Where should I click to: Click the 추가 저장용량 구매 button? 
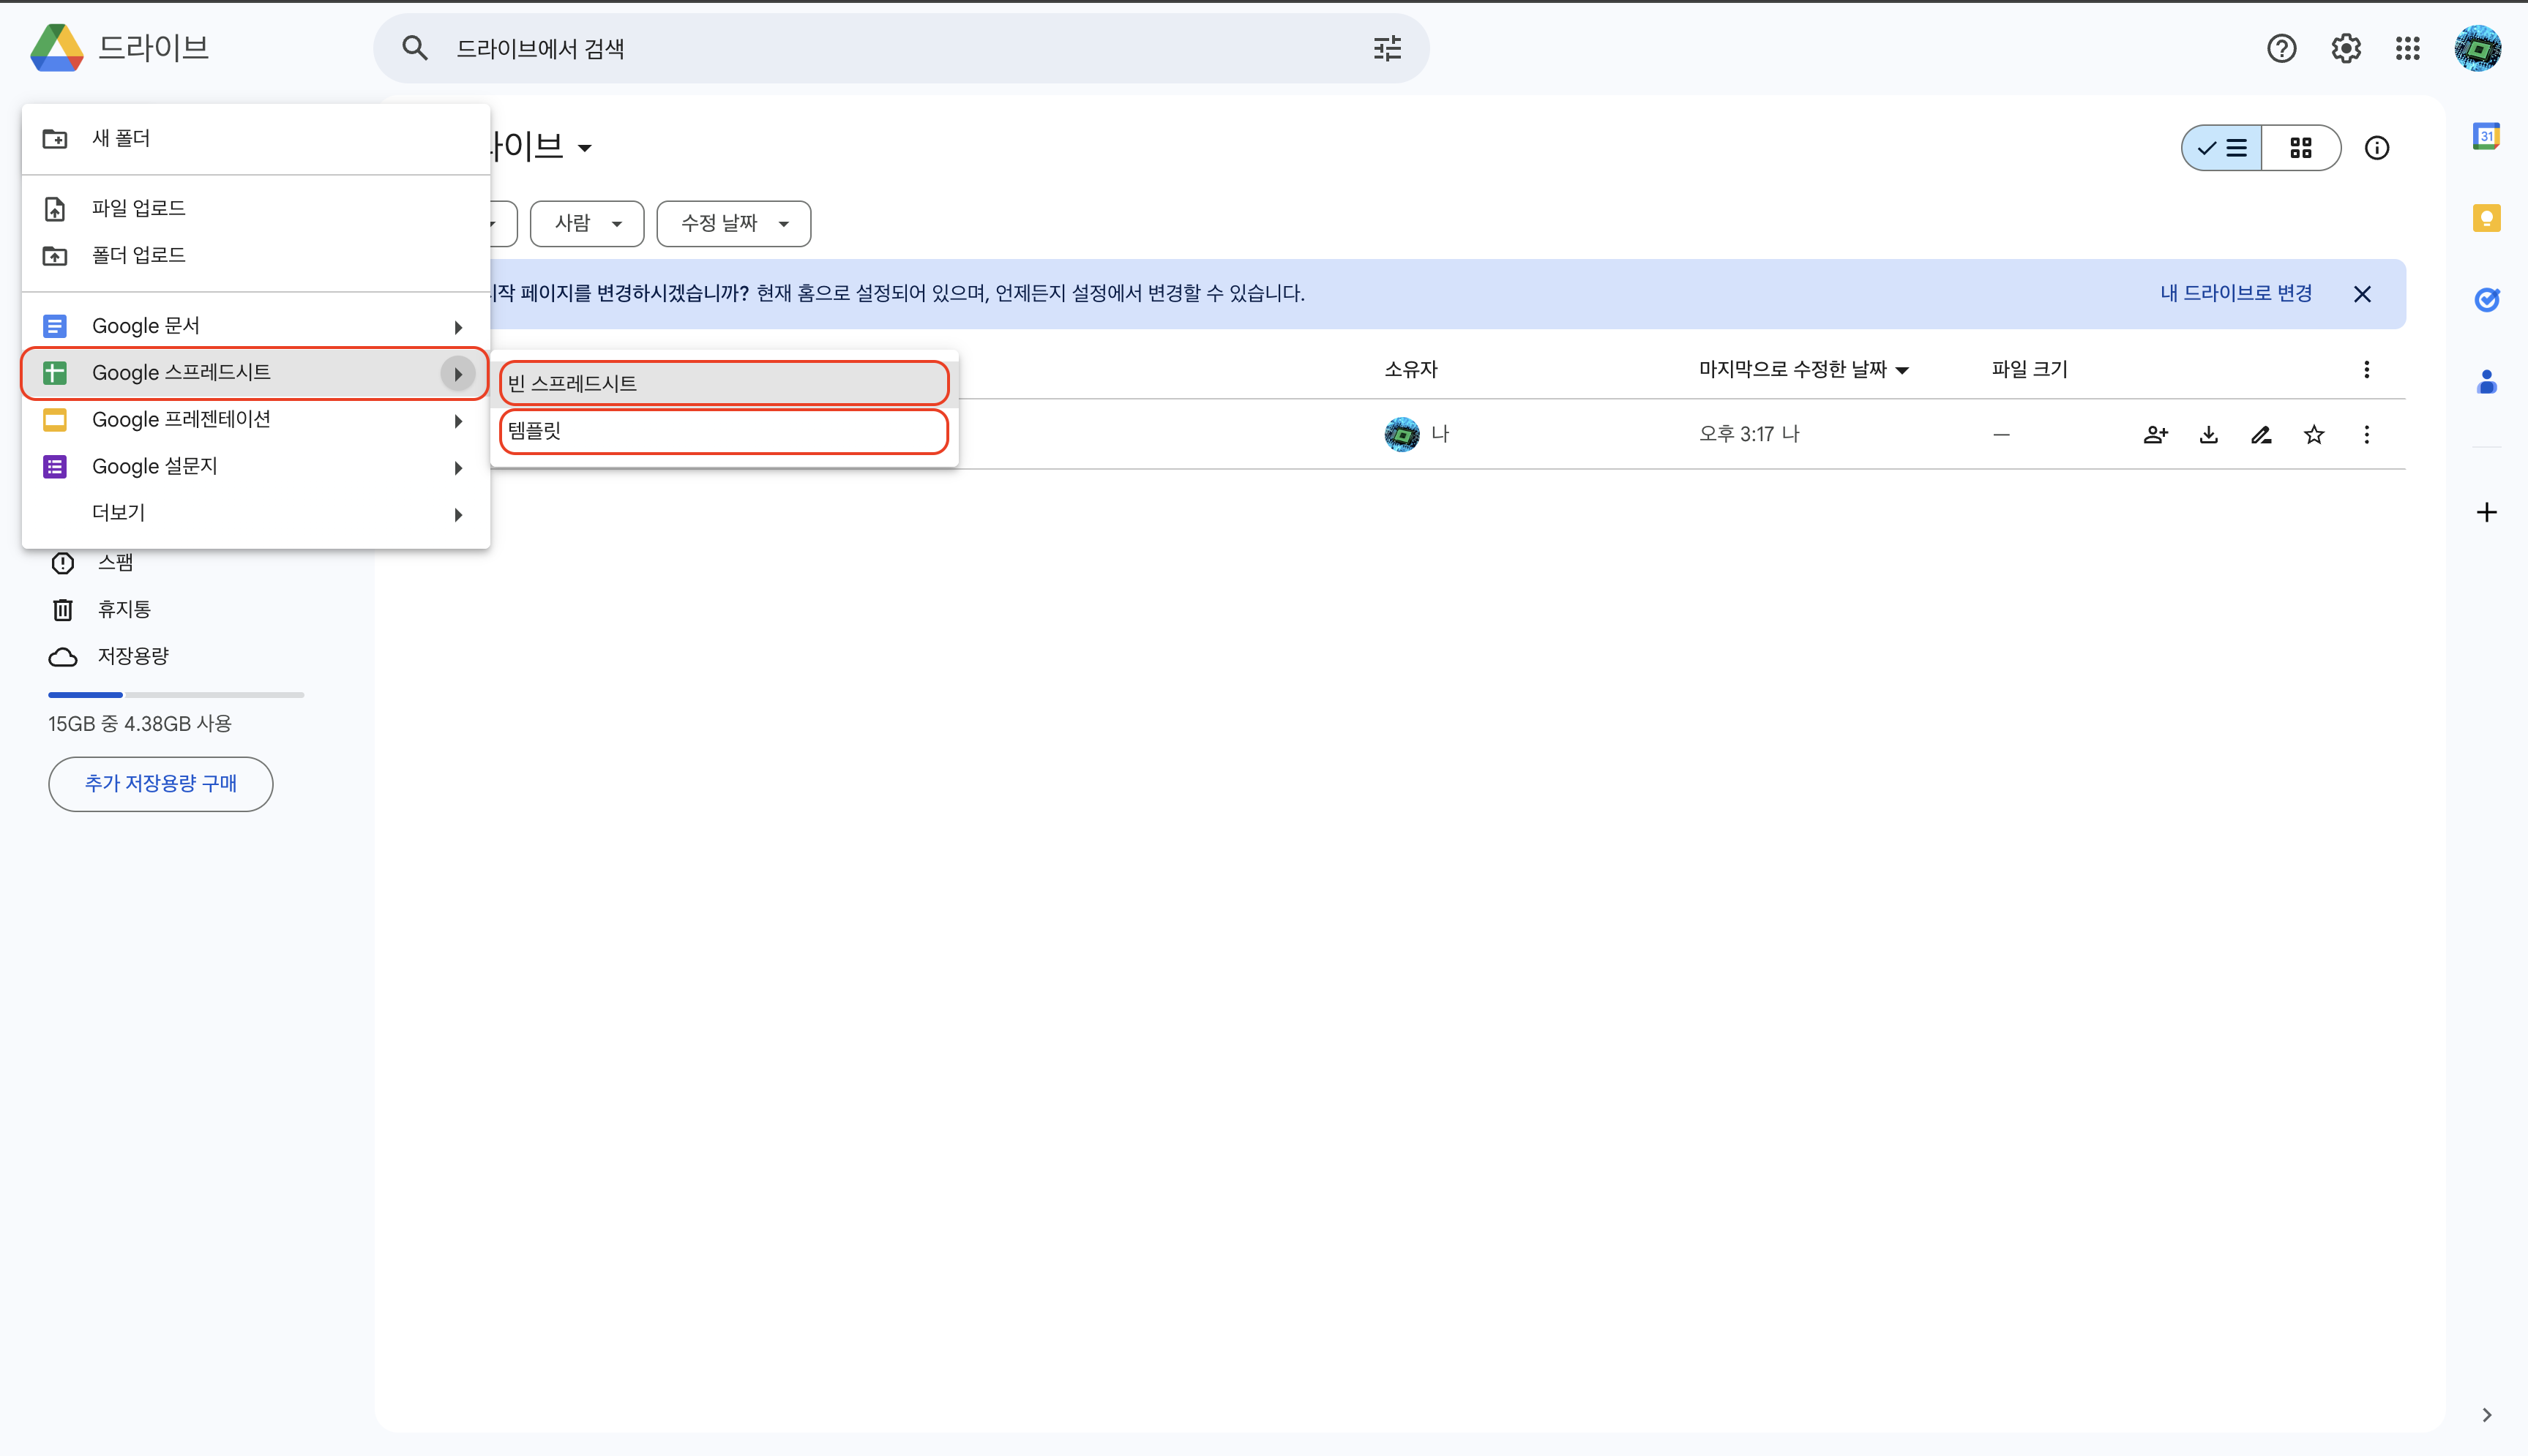point(160,783)
